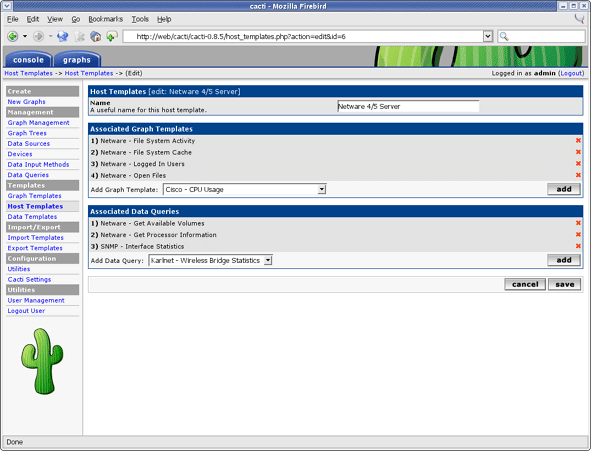Switch to the graphs tab

(77, 60)
